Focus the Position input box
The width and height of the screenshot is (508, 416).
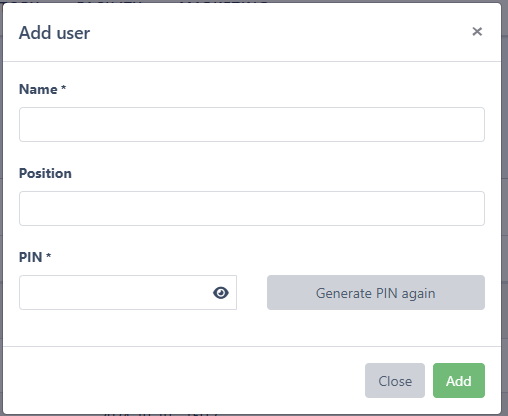point(252,208)
